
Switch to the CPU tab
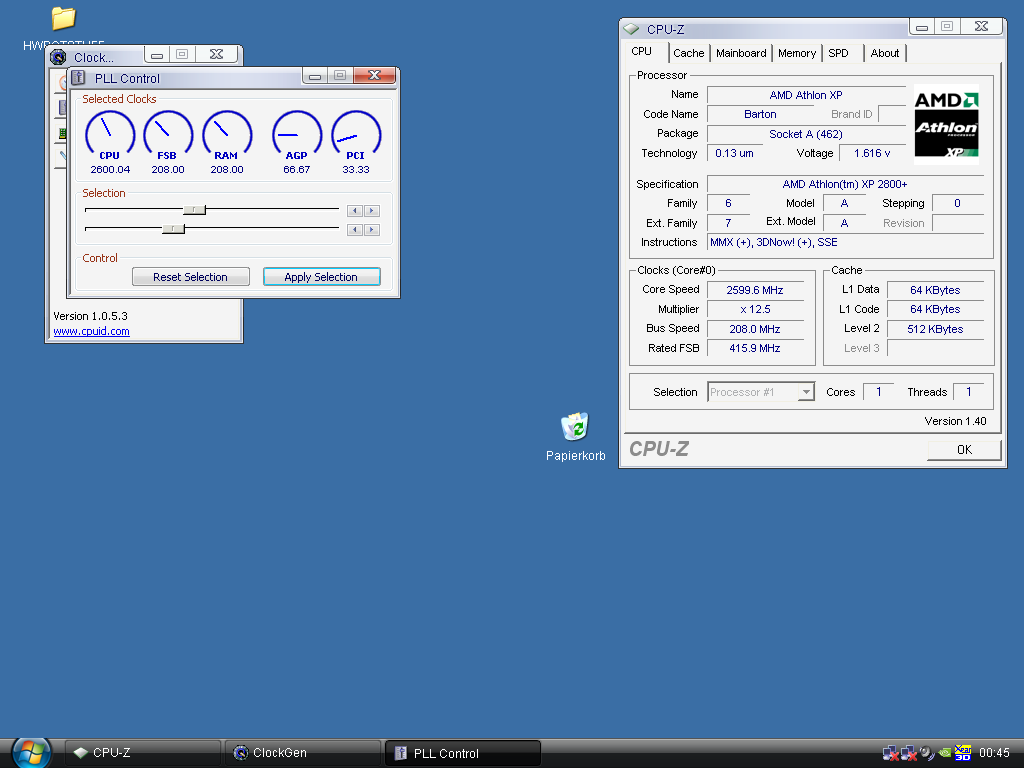point(641,51)
